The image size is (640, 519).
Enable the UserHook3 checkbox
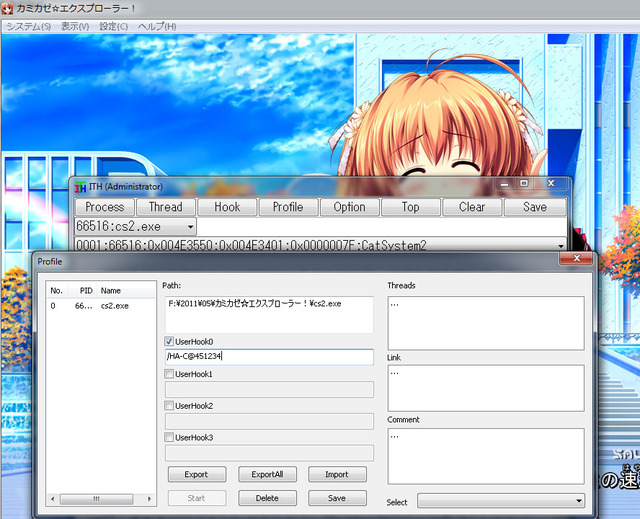click(x=169, y=437)
